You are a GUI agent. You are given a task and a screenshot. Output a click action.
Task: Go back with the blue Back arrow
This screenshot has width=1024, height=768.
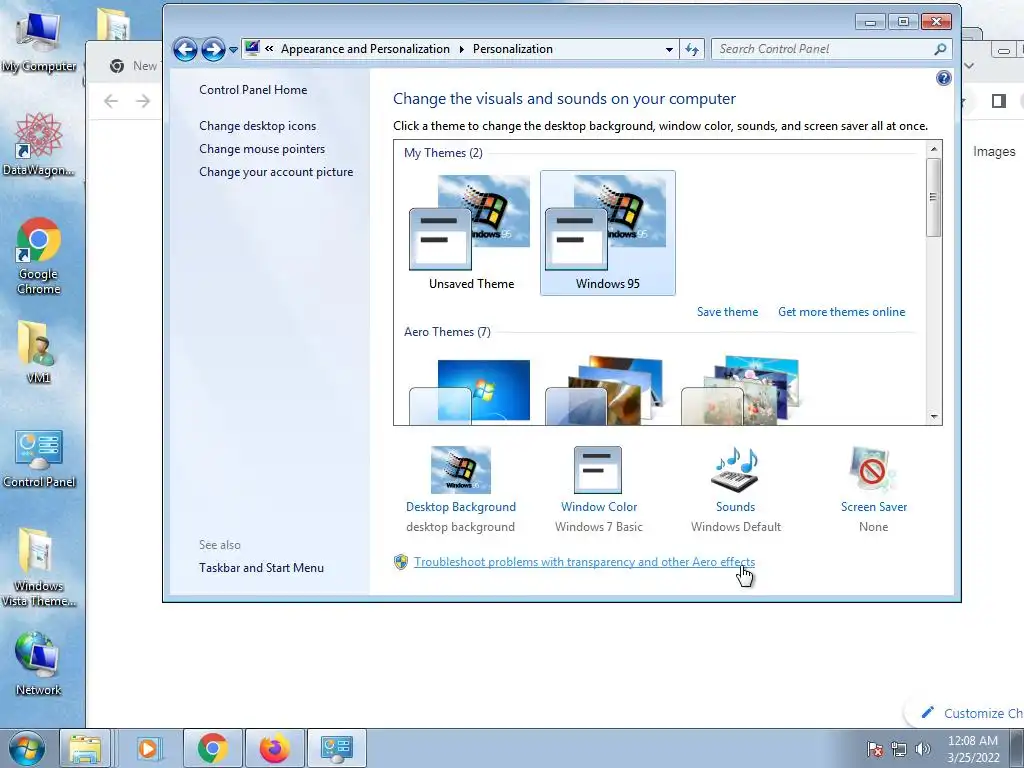coord(185,49)
